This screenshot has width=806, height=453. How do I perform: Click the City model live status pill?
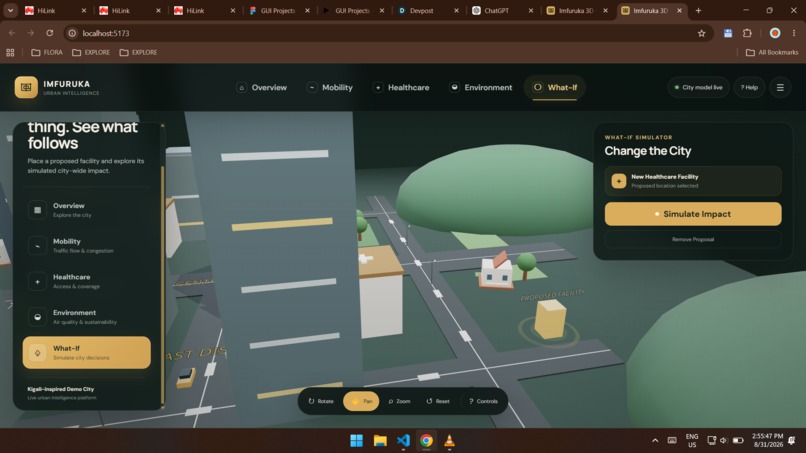pyautogui.click(x=698, y=87)
